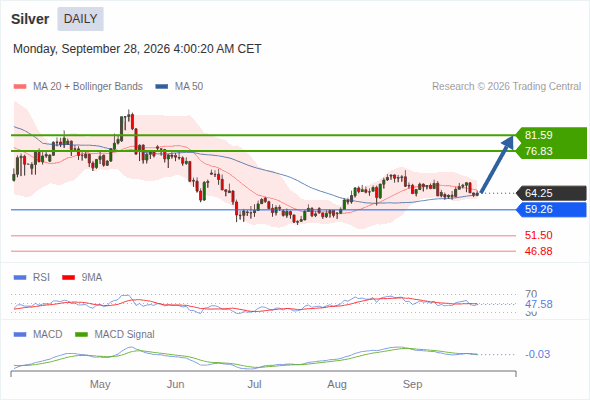590x400 pixels.
Task: Click the MACD value -0.03
Action: coord(537,354)
